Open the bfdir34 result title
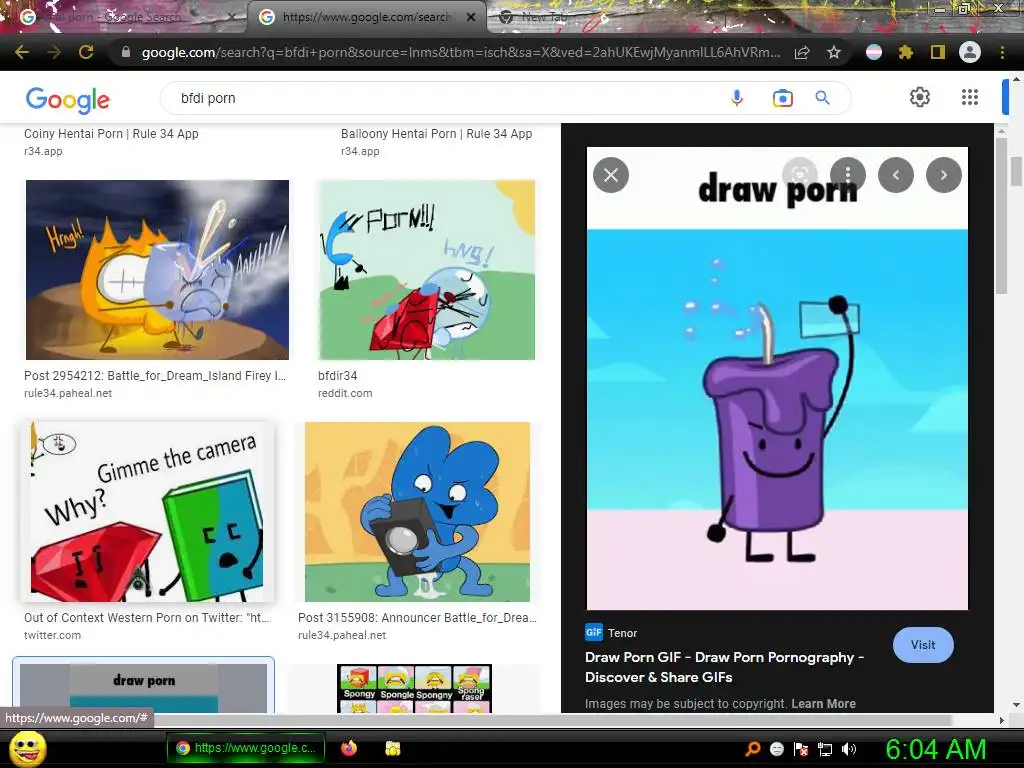The image size is (1024, 768). pos(338,376)
